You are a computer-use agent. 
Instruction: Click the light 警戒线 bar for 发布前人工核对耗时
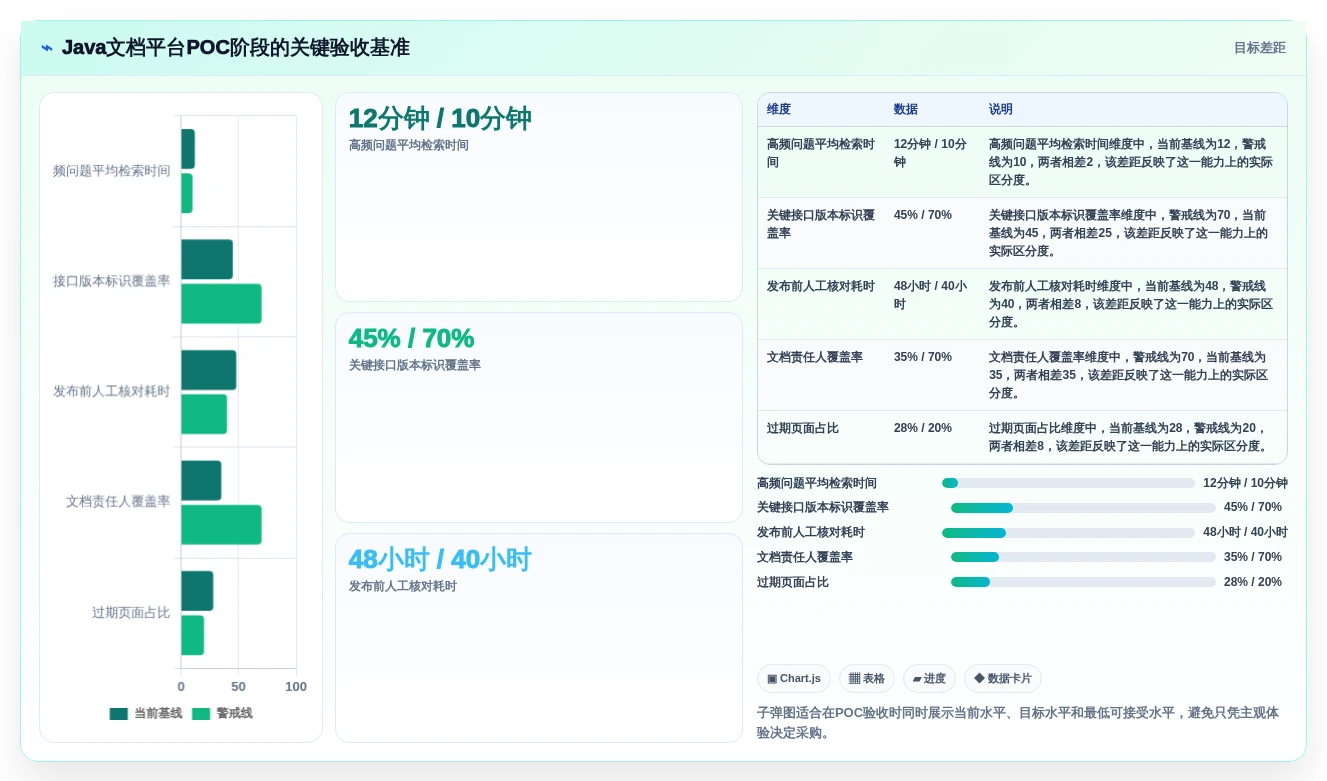point(204,414)
